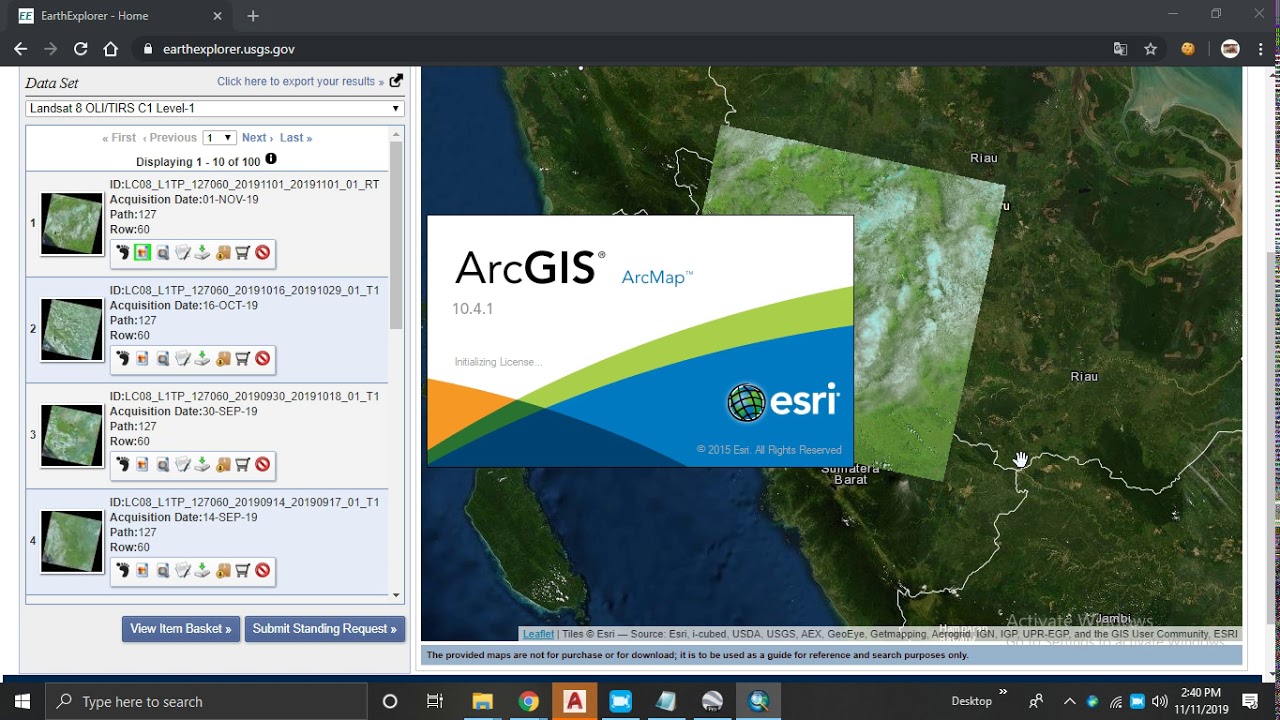This screenshot has height=720, width=1280.
Task: Open the 30-SEP-19 scene thumbnail
Action: point(72,436)
